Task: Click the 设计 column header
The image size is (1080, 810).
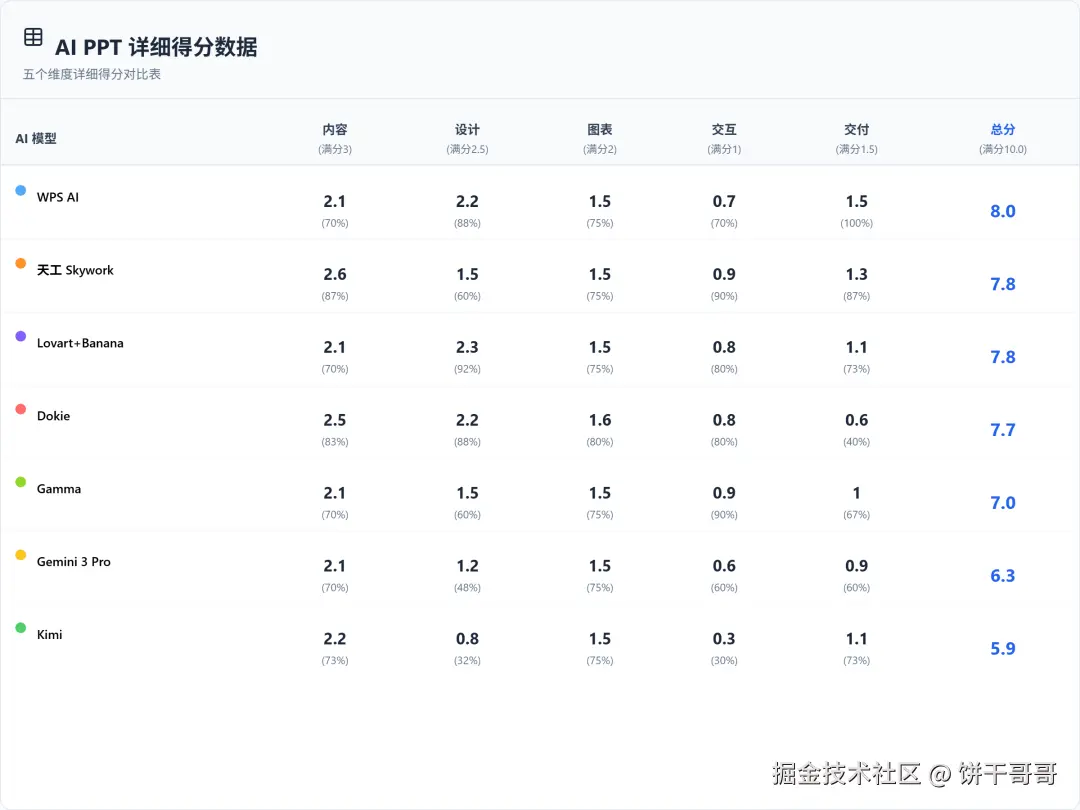Action: (467, 130)
